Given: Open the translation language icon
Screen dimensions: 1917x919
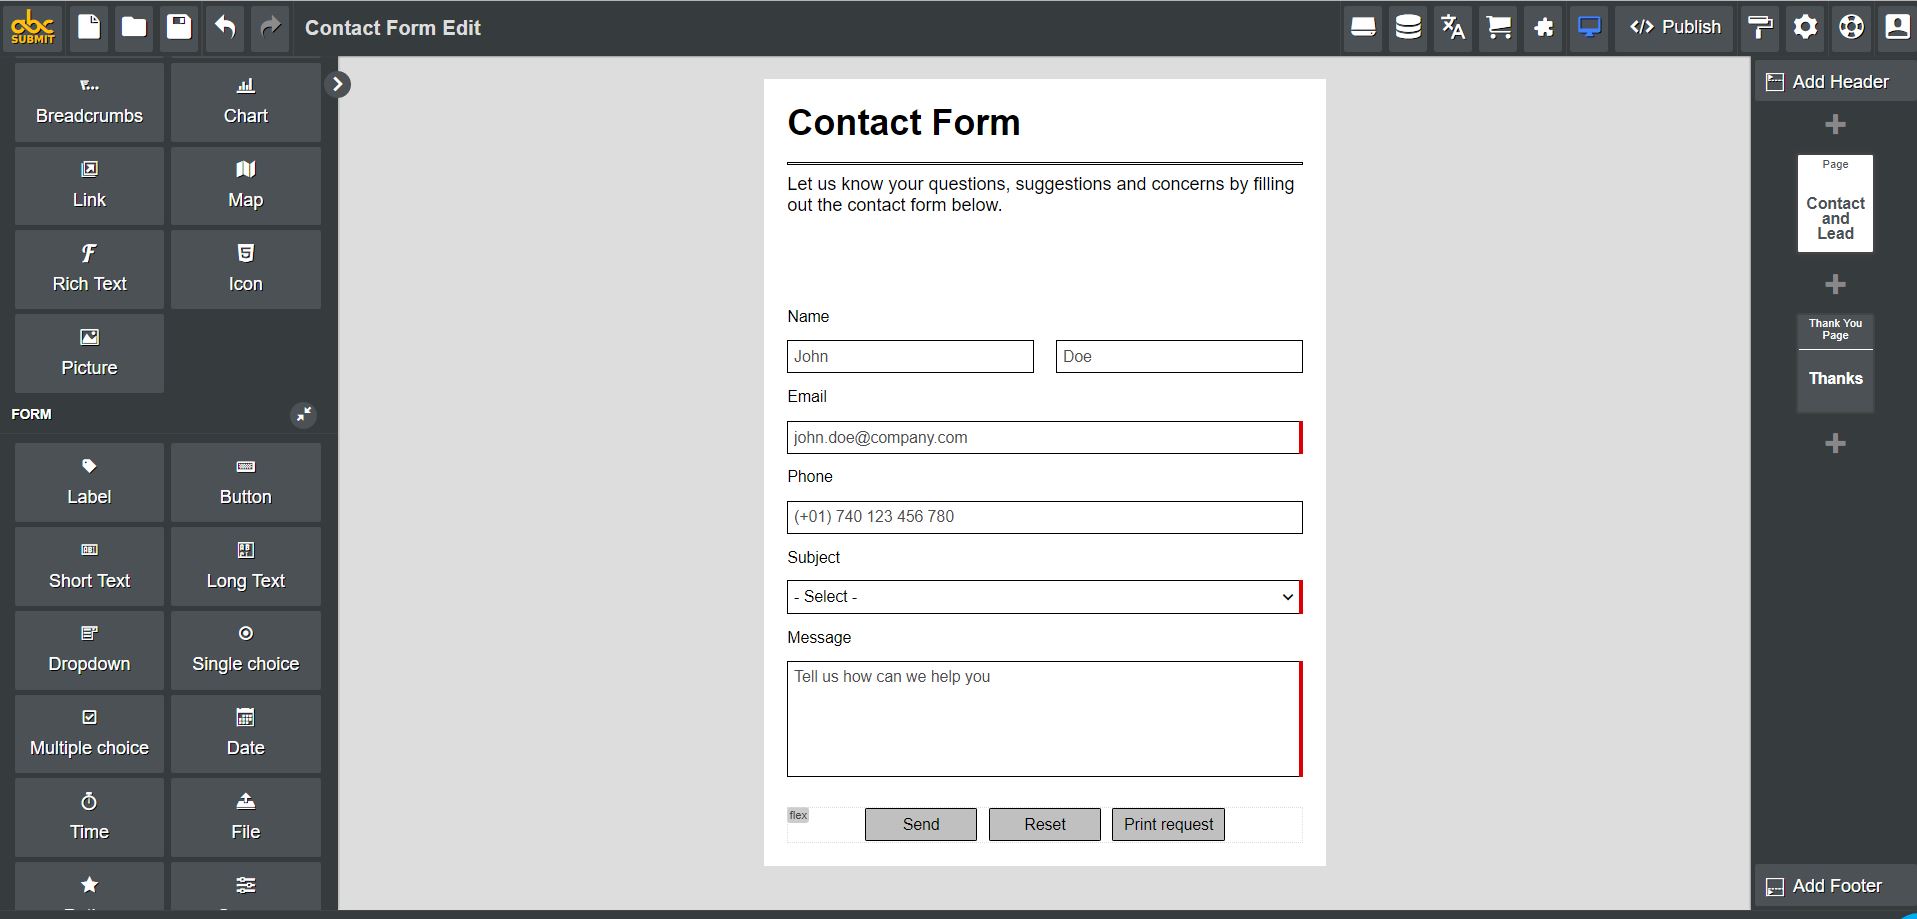Looking at the screenshot, I should click(x=1453, y=27).
